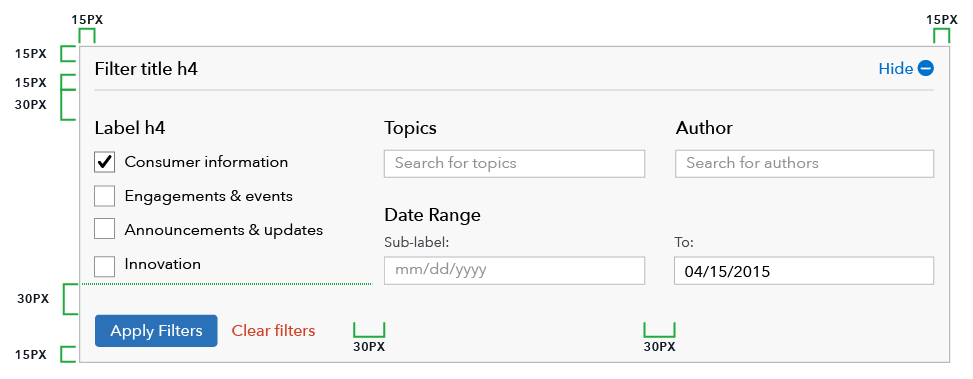Click the Apply Filters button

(x=156, y=331)
